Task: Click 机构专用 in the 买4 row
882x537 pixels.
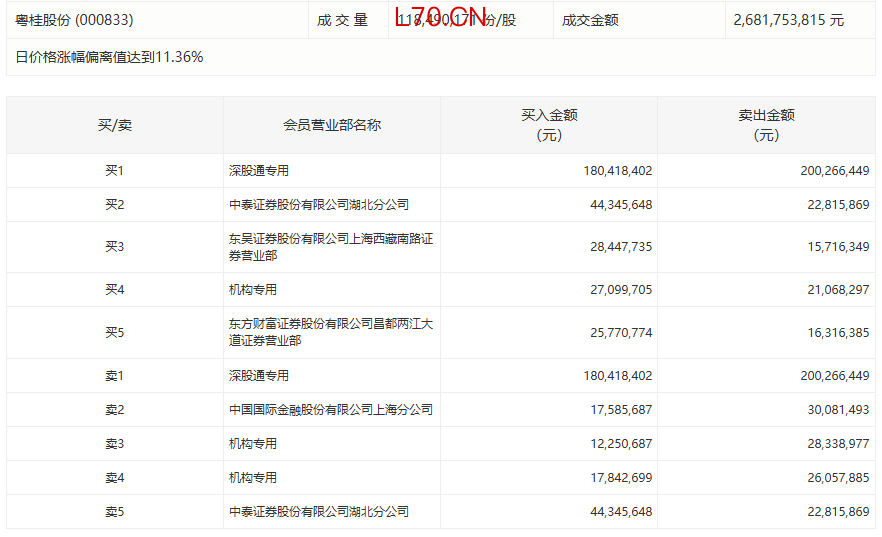Action: pos(253,290)
